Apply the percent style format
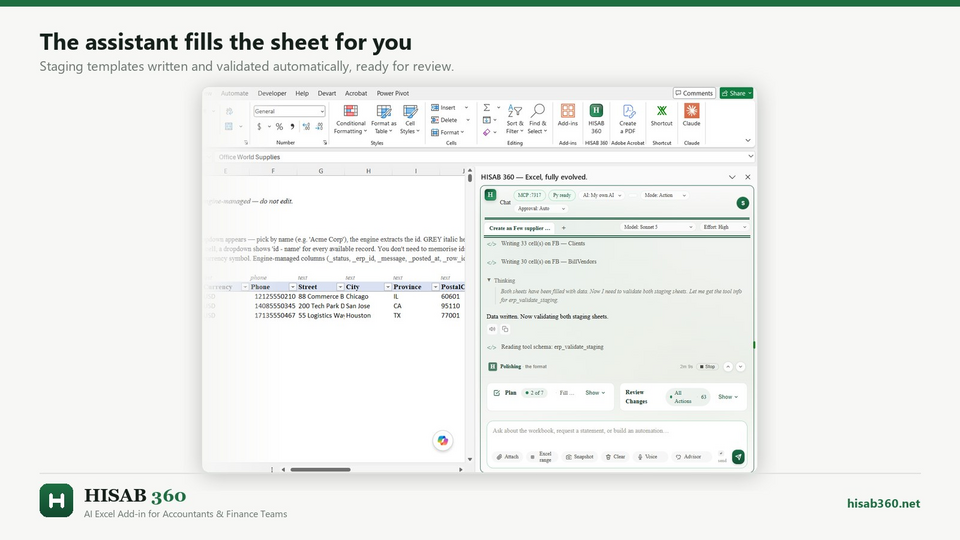Viewport: 960px width, 540px height. tap(279, 127)
